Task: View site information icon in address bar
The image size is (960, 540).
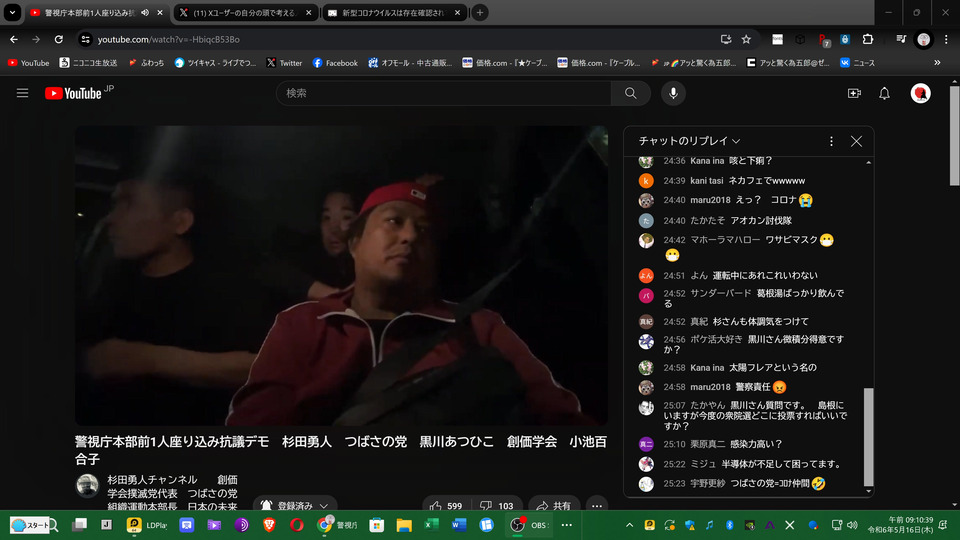Action: [x=86, y=39]
